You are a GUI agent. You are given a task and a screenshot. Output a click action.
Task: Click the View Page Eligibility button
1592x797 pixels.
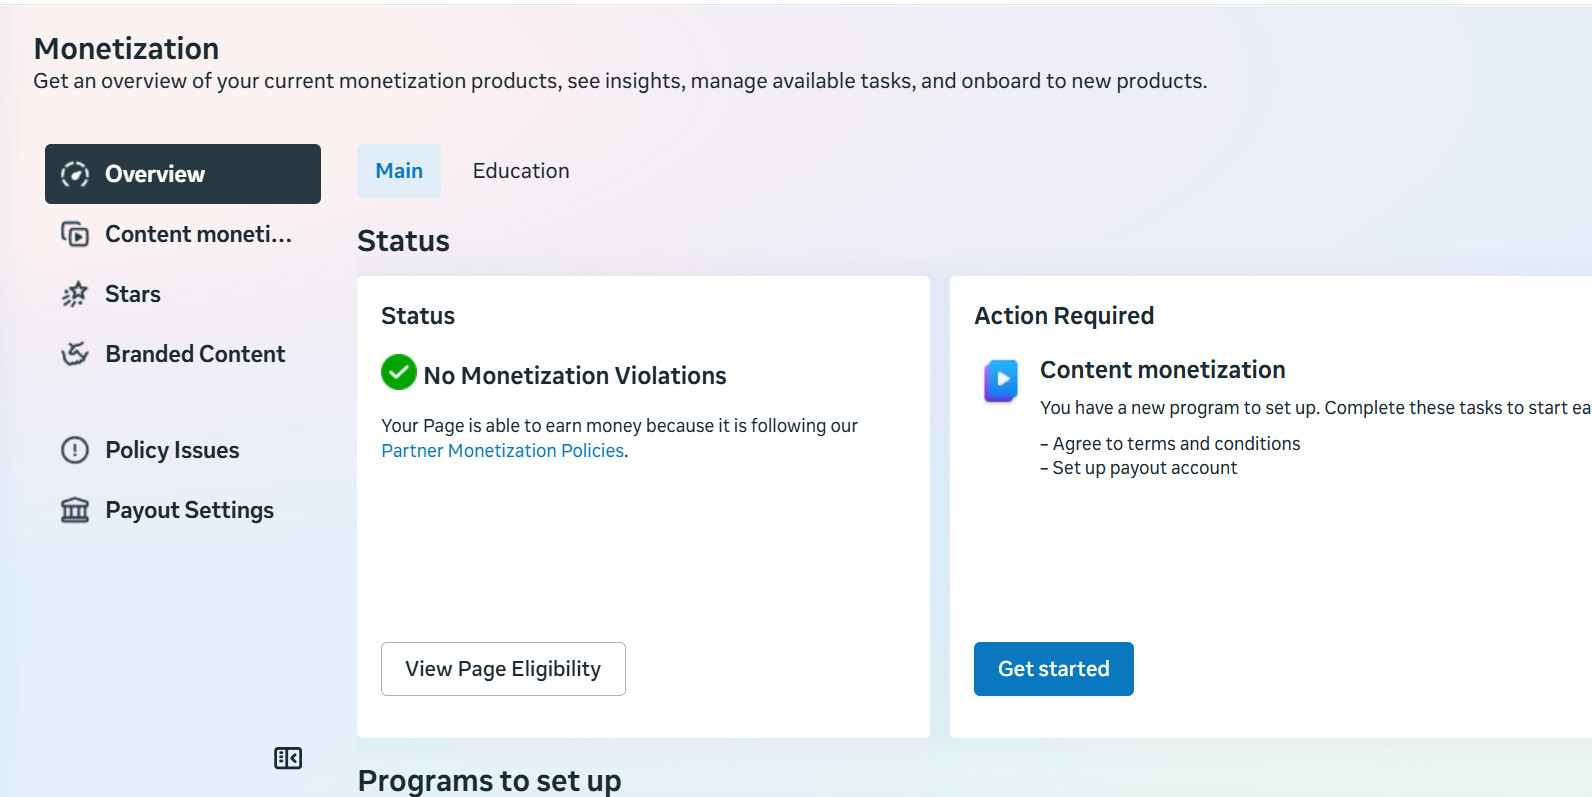pos(503,669)
